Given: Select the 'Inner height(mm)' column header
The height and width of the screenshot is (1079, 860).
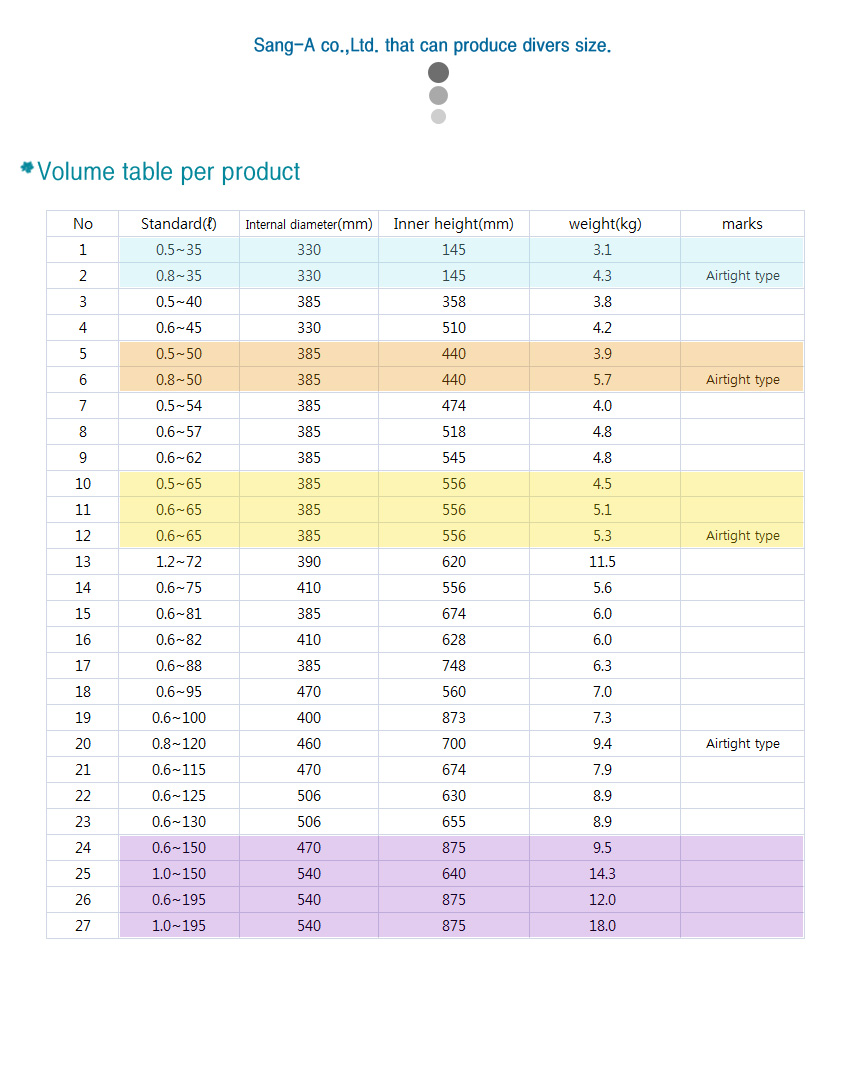Looking at the screenshot, I should pos(453,224).
